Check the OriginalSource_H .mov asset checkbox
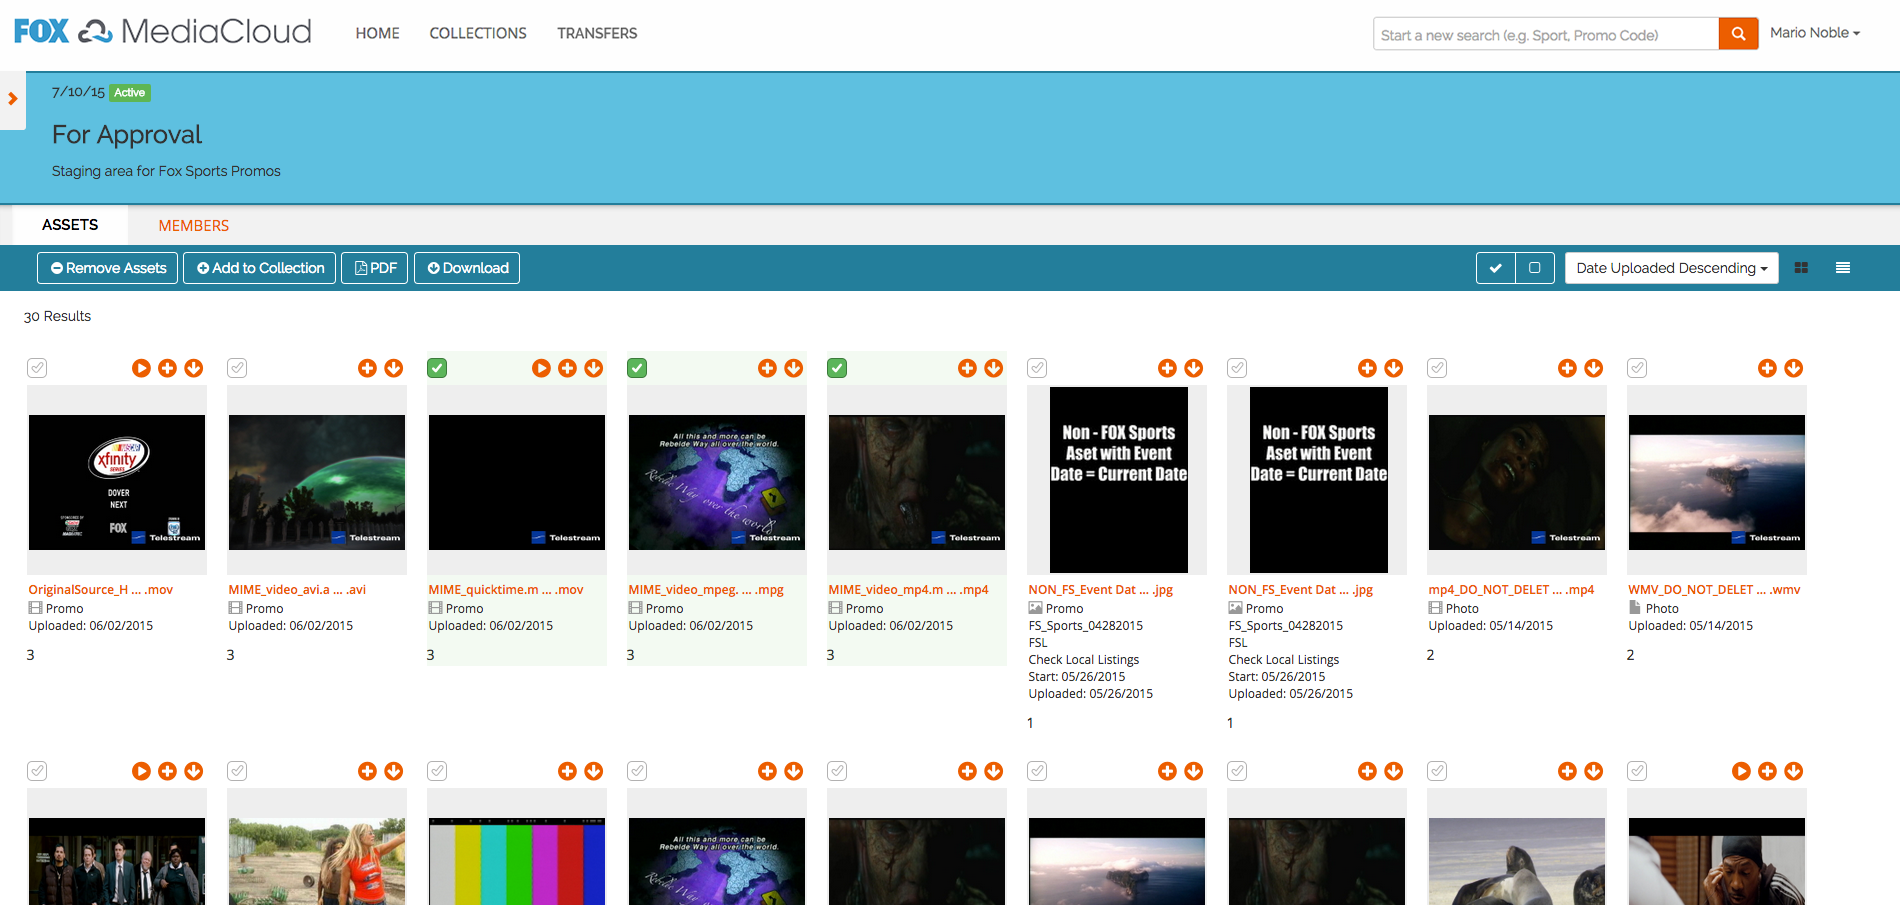 [37, 368]
